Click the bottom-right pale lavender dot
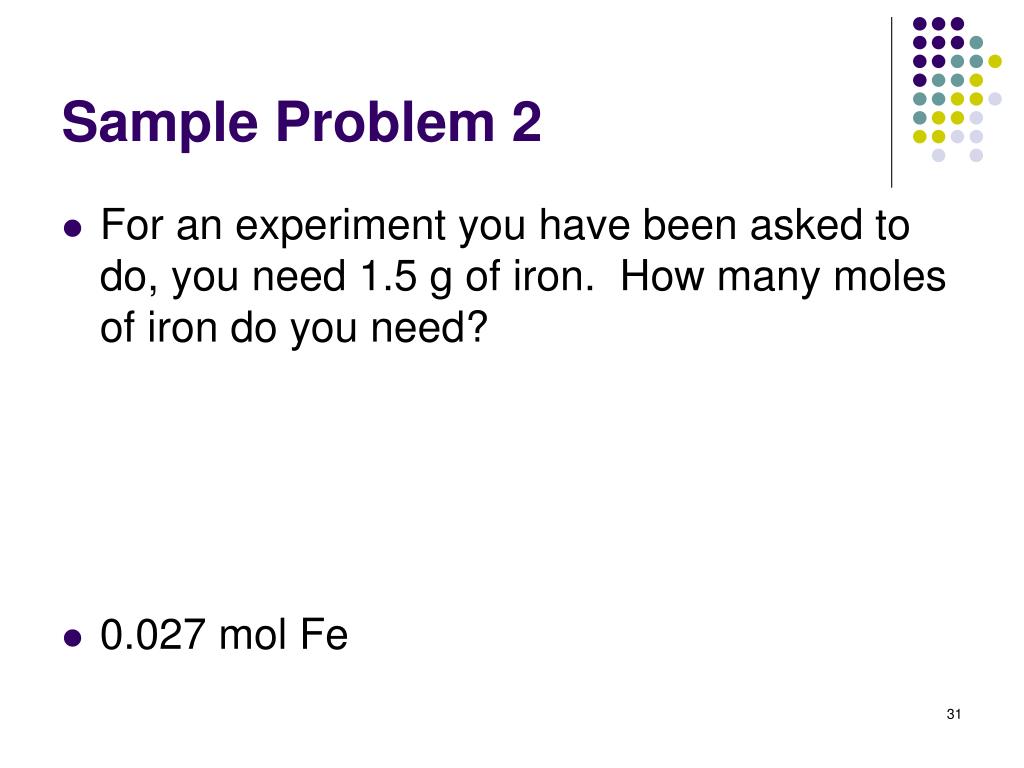The image size is (1024, 768). tap(976, 155)
